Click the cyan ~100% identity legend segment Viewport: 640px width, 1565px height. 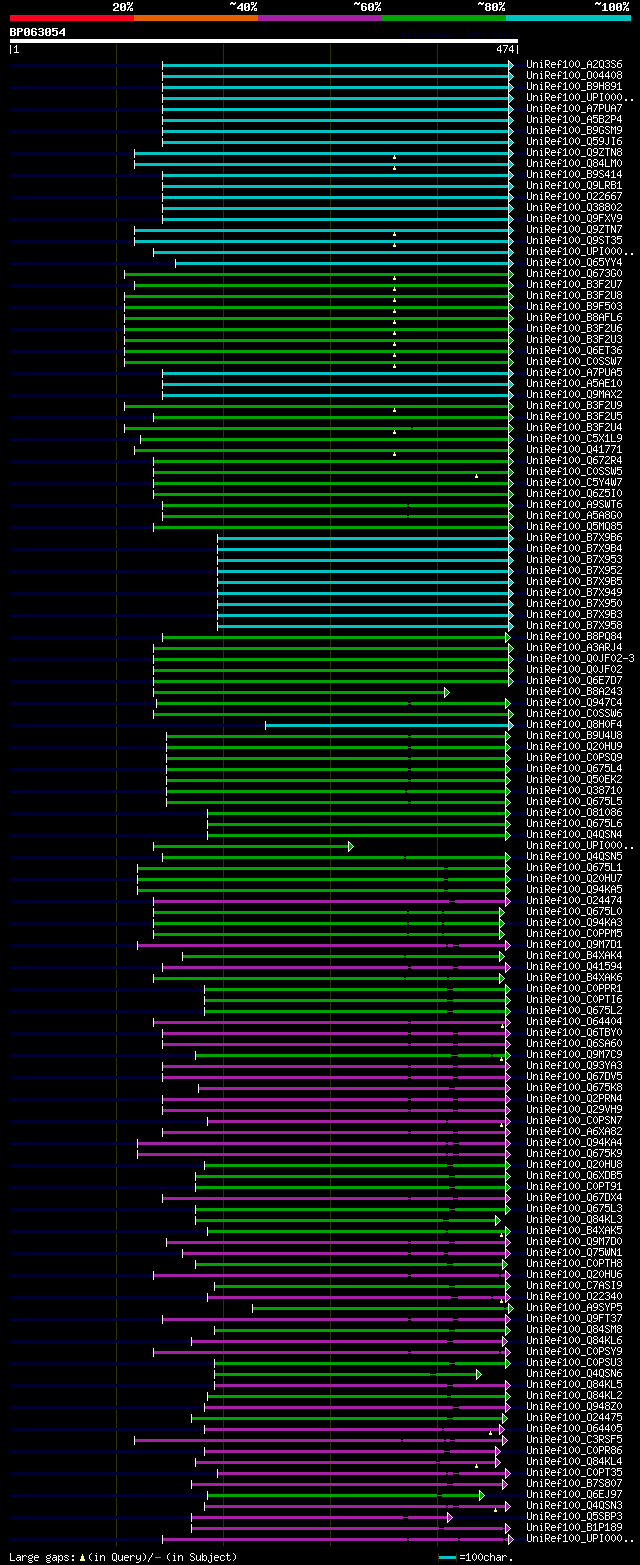568,18
